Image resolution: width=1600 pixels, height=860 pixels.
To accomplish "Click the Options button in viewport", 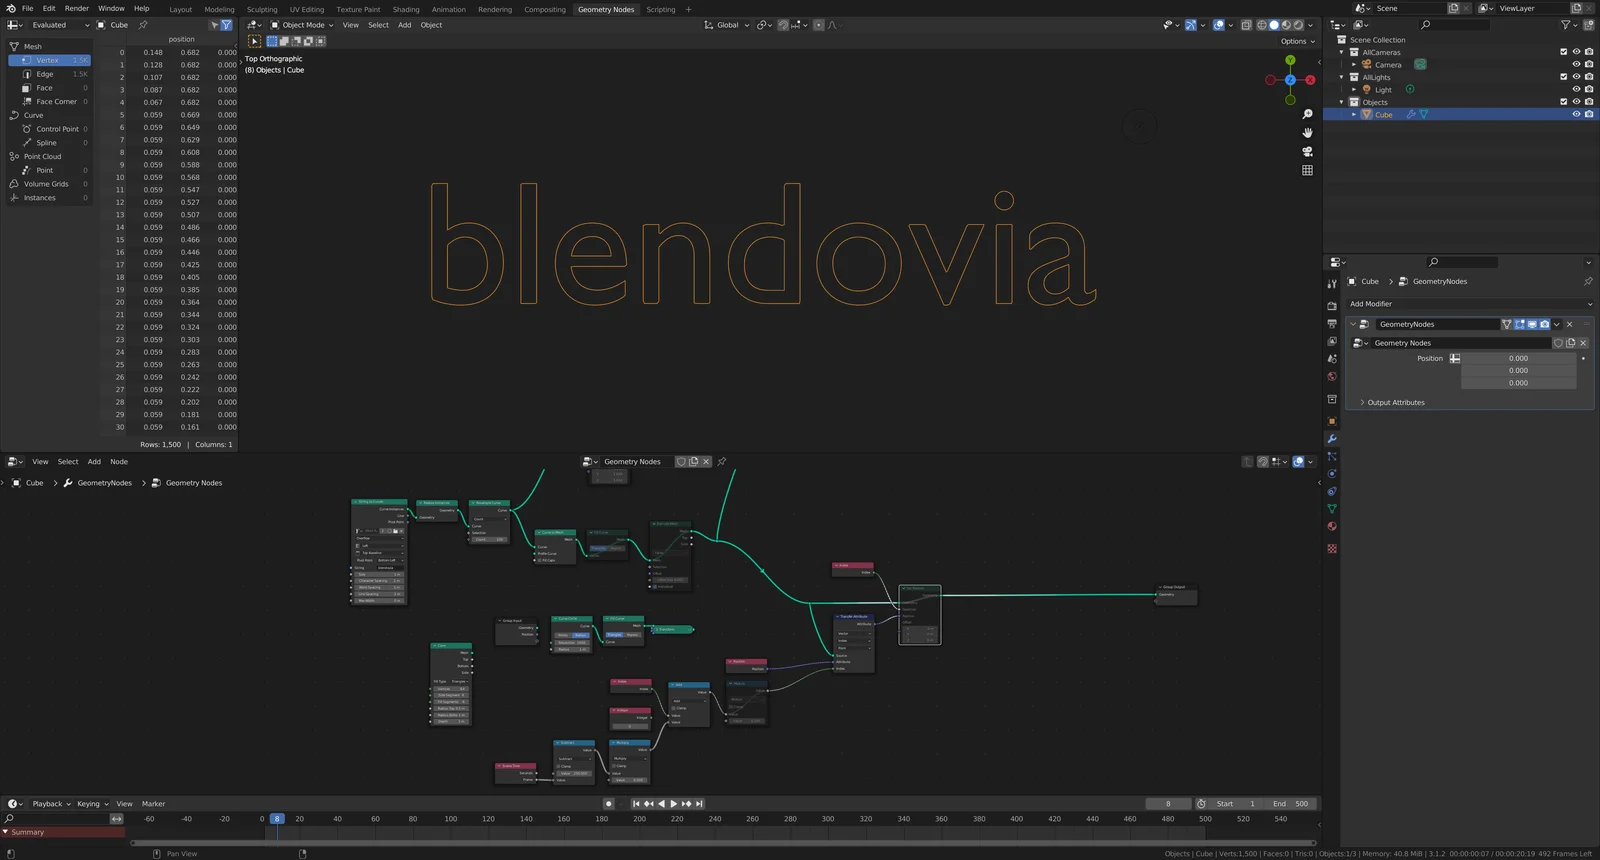I will 1297,41.
